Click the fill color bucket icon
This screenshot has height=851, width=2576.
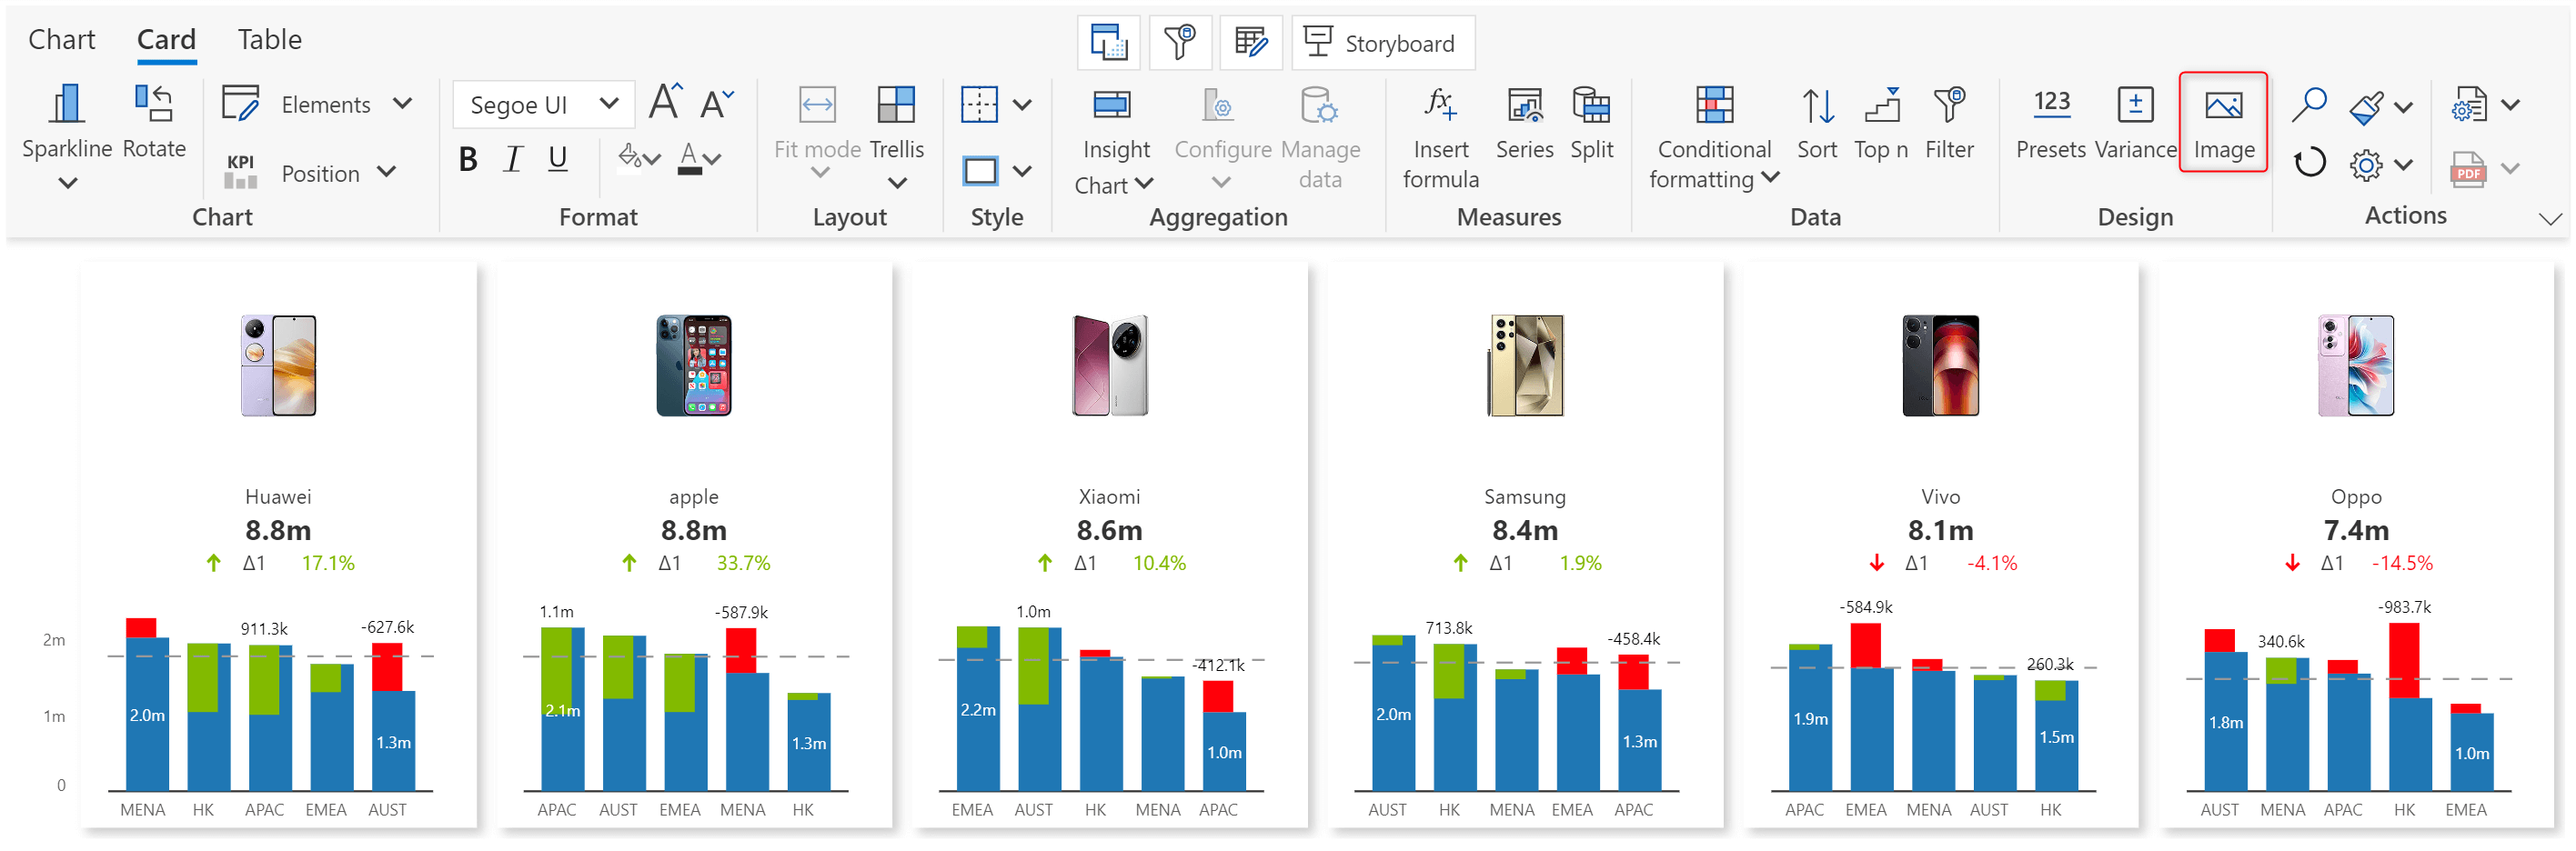tap(629, 156)
